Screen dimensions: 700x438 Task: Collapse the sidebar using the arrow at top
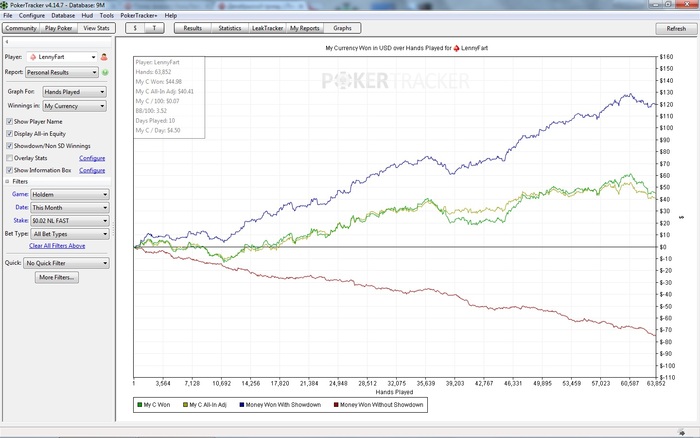pos(7,42)
